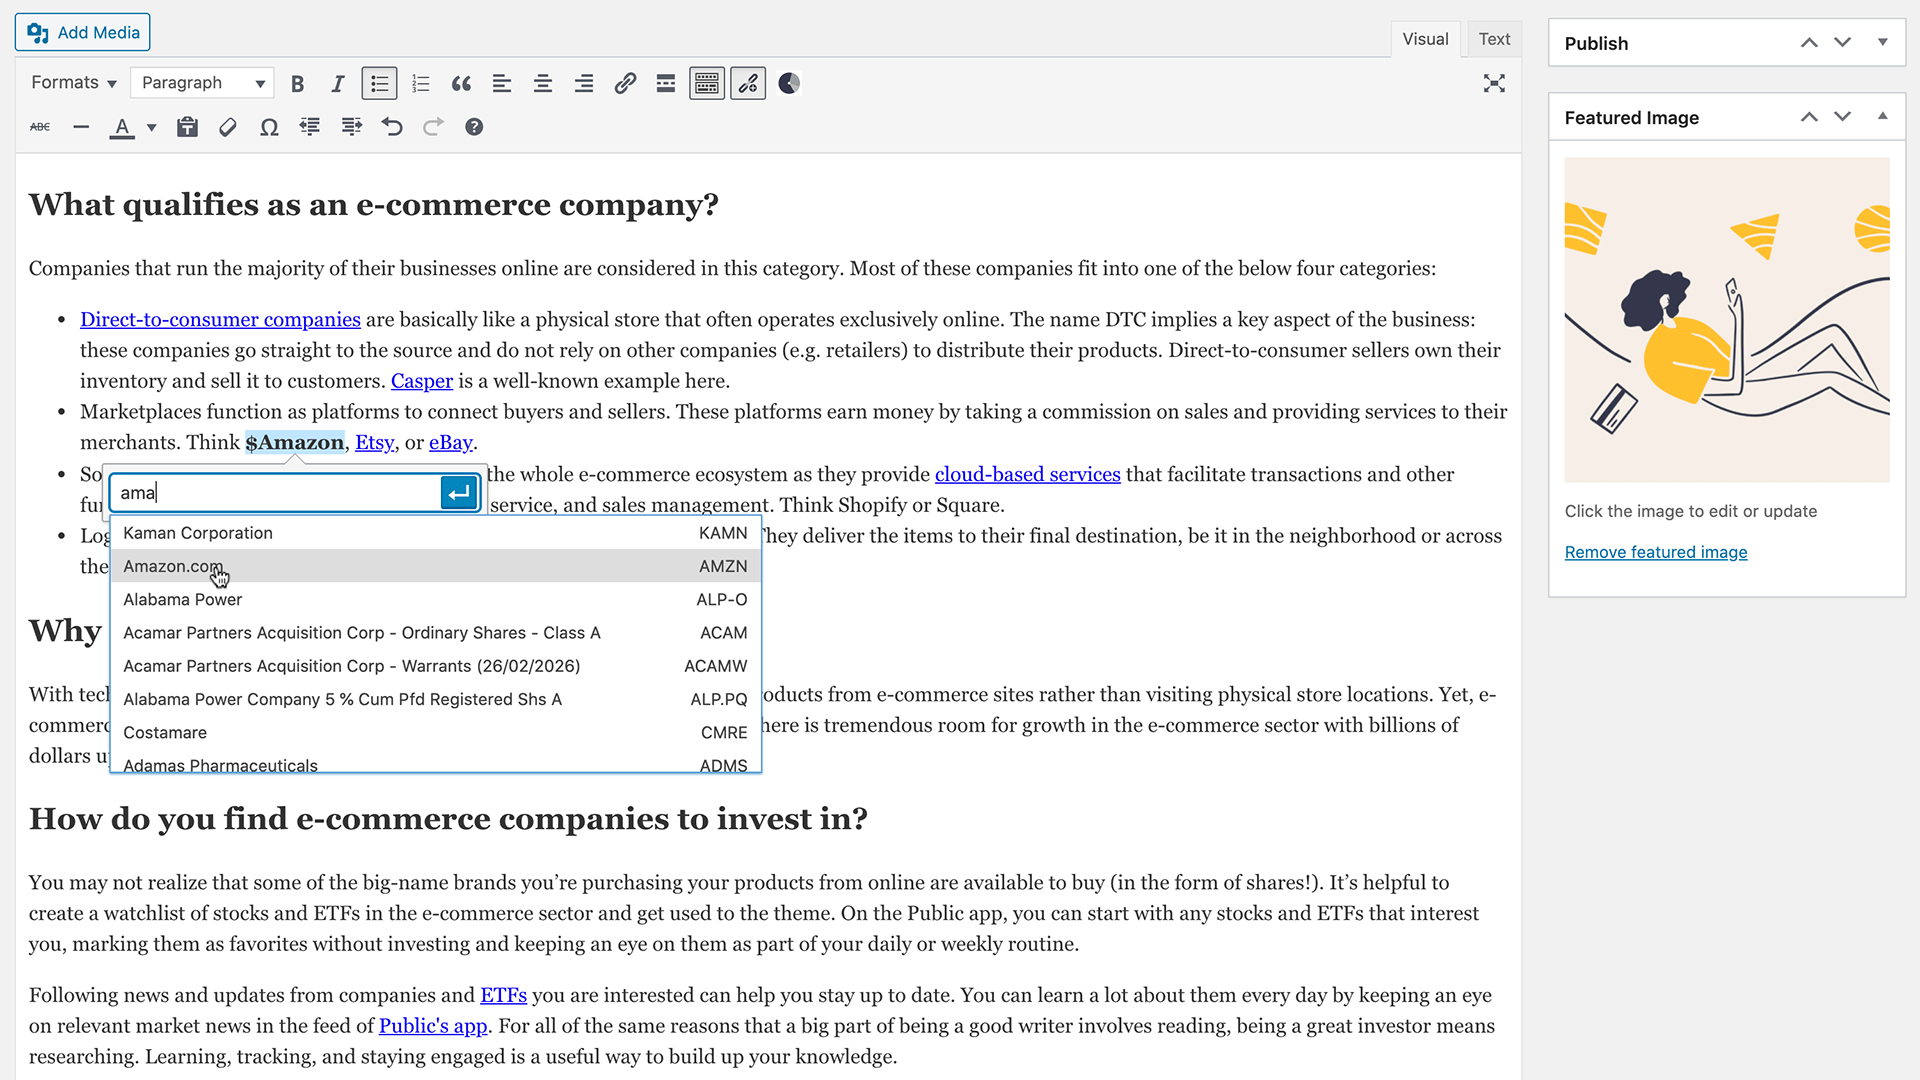The width and height of the screenshot is (1920, 1080).
Task: Switch to the Text tab
Action: [x=1494, y=39]
